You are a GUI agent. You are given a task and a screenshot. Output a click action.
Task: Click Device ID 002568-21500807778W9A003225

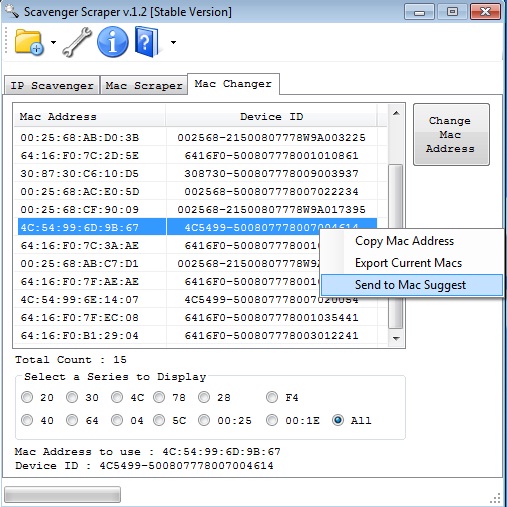(x=271, y=138)
